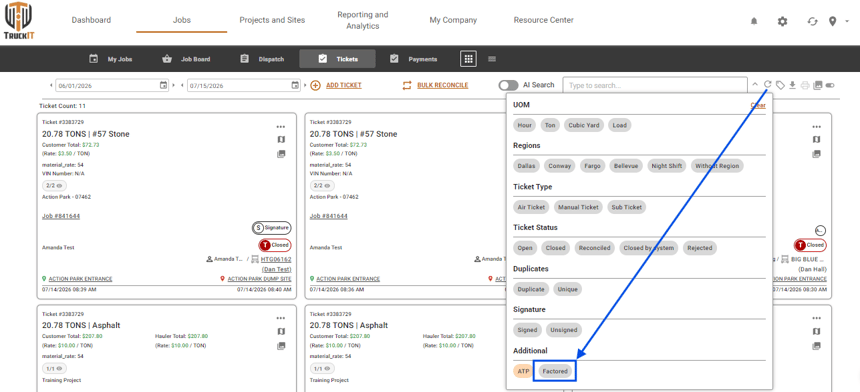Select the Air Ticket type filter
This screenshot has height=392, width=860.
[x=531, y=207]
